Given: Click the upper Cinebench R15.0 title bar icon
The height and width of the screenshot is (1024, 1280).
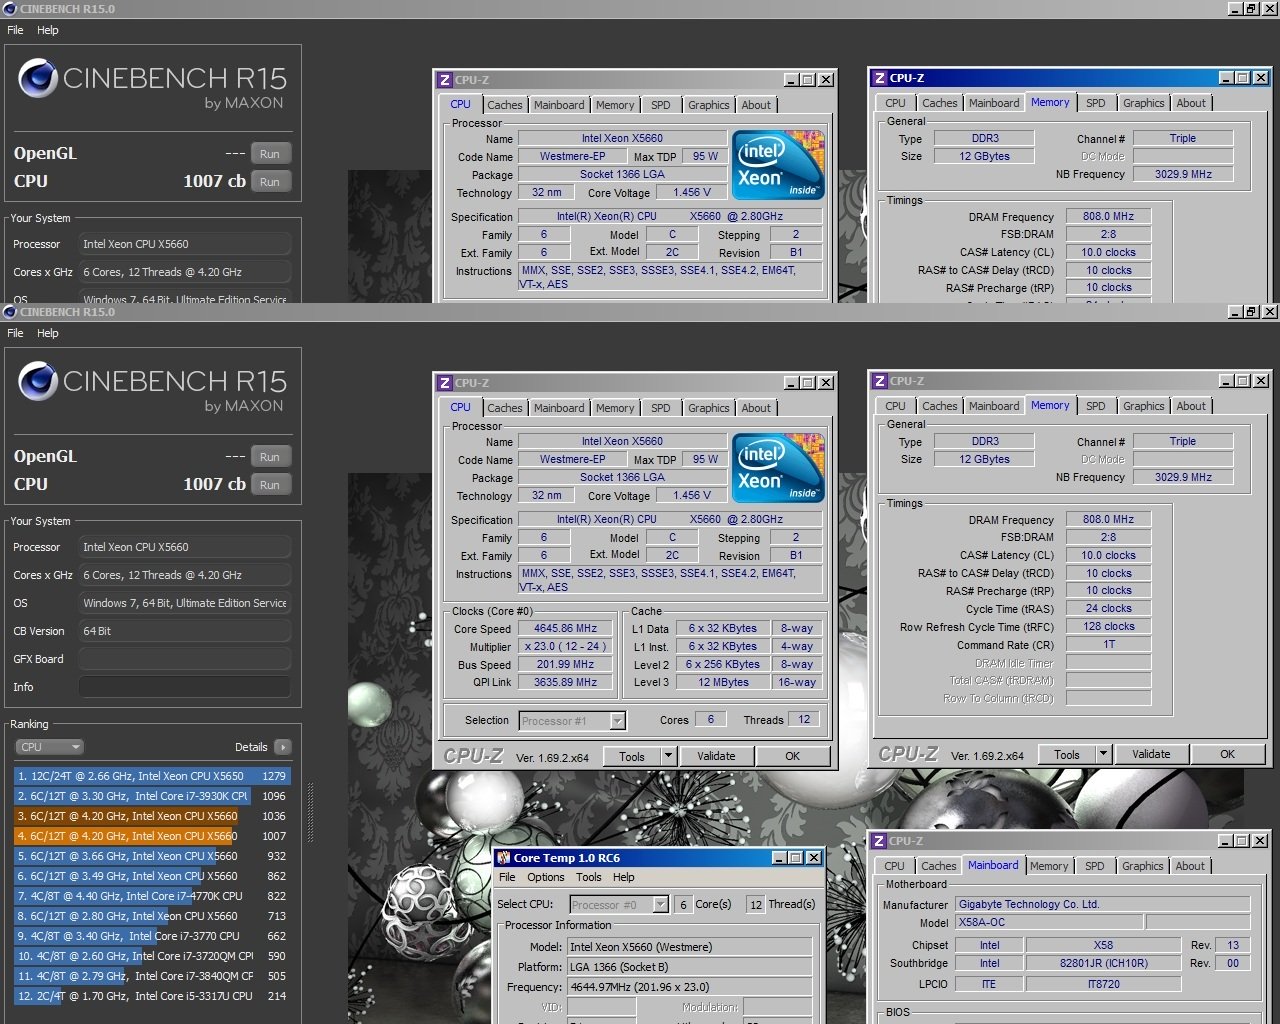Looking at the screenshot, I should 10,9.
